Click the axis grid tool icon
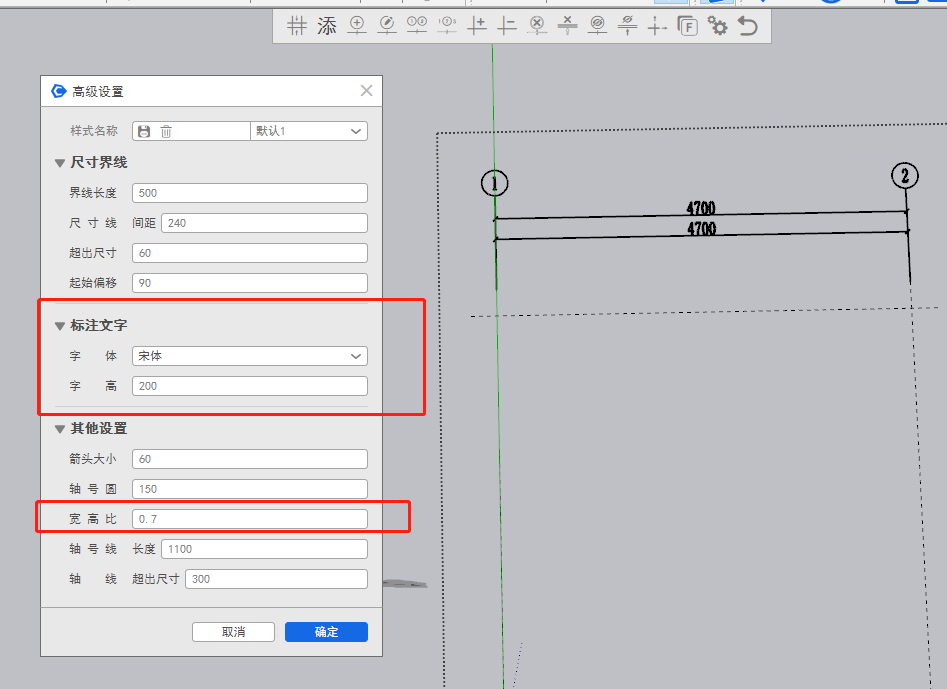This screenshot has height=689, width=947. pyautogui.click(x=296, y=26)
